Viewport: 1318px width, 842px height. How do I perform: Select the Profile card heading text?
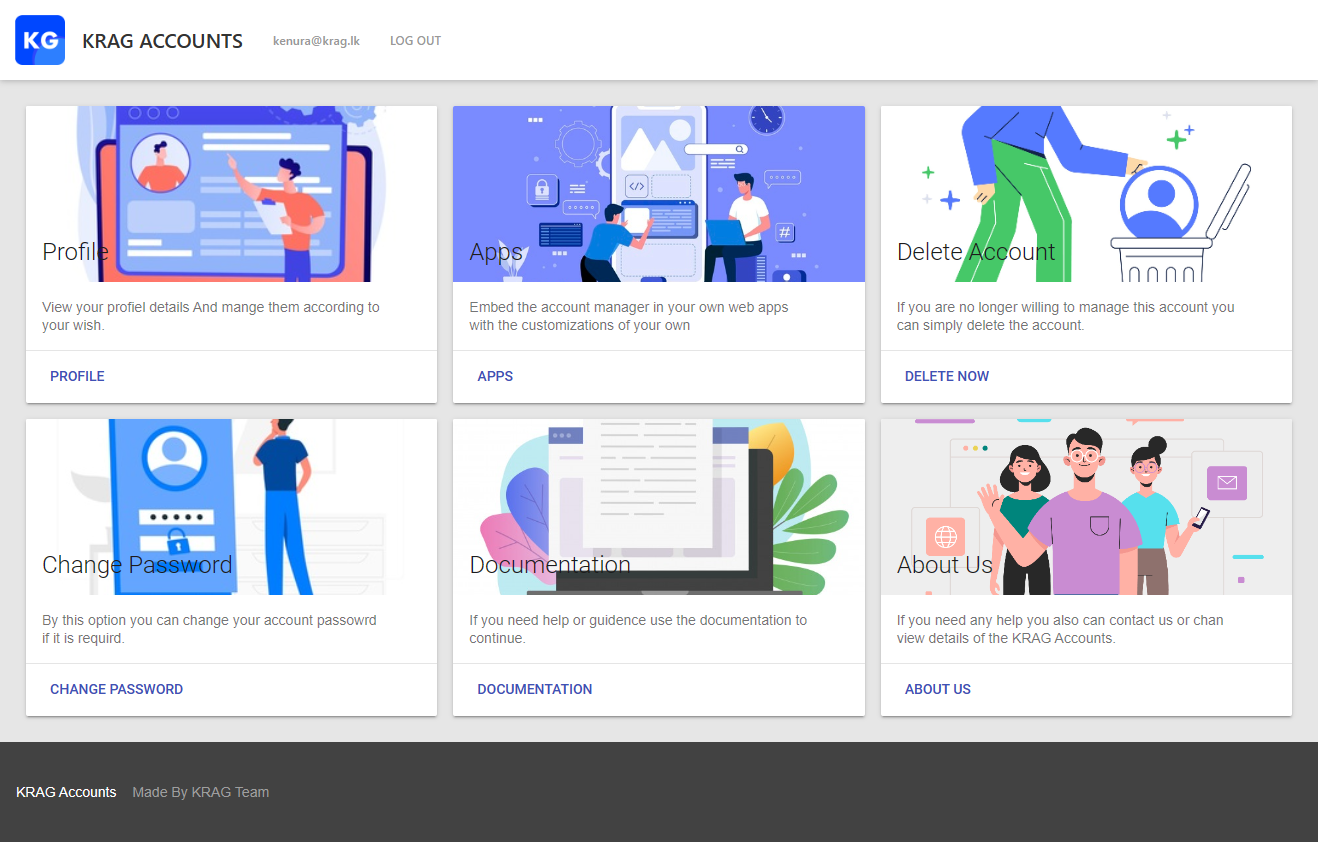coord(75,252)
